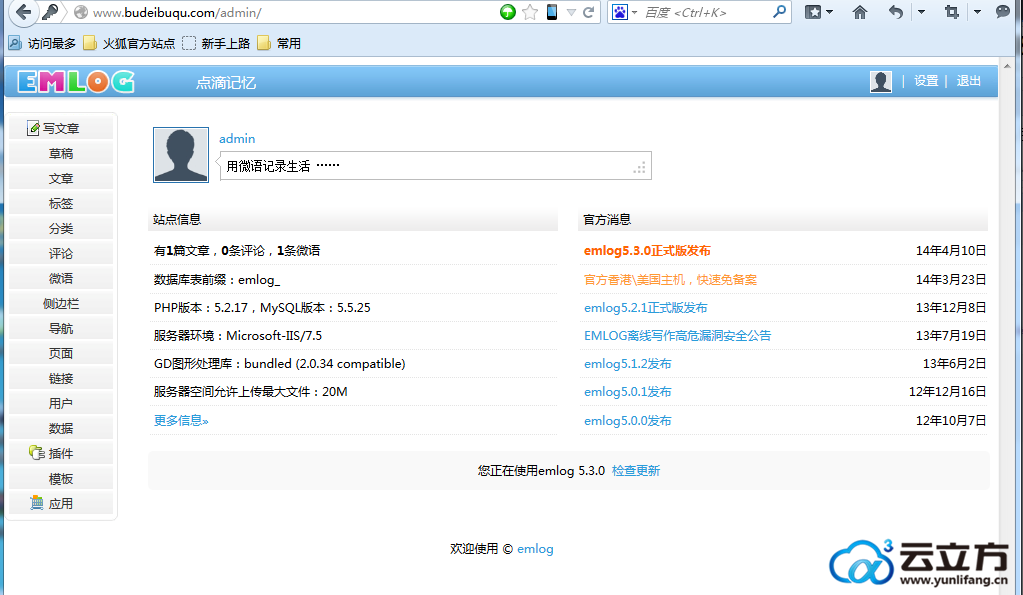This screenshot has height=595, width=1023.
Task: Open the Baidu search engine selector
Action: coord(624,12)
